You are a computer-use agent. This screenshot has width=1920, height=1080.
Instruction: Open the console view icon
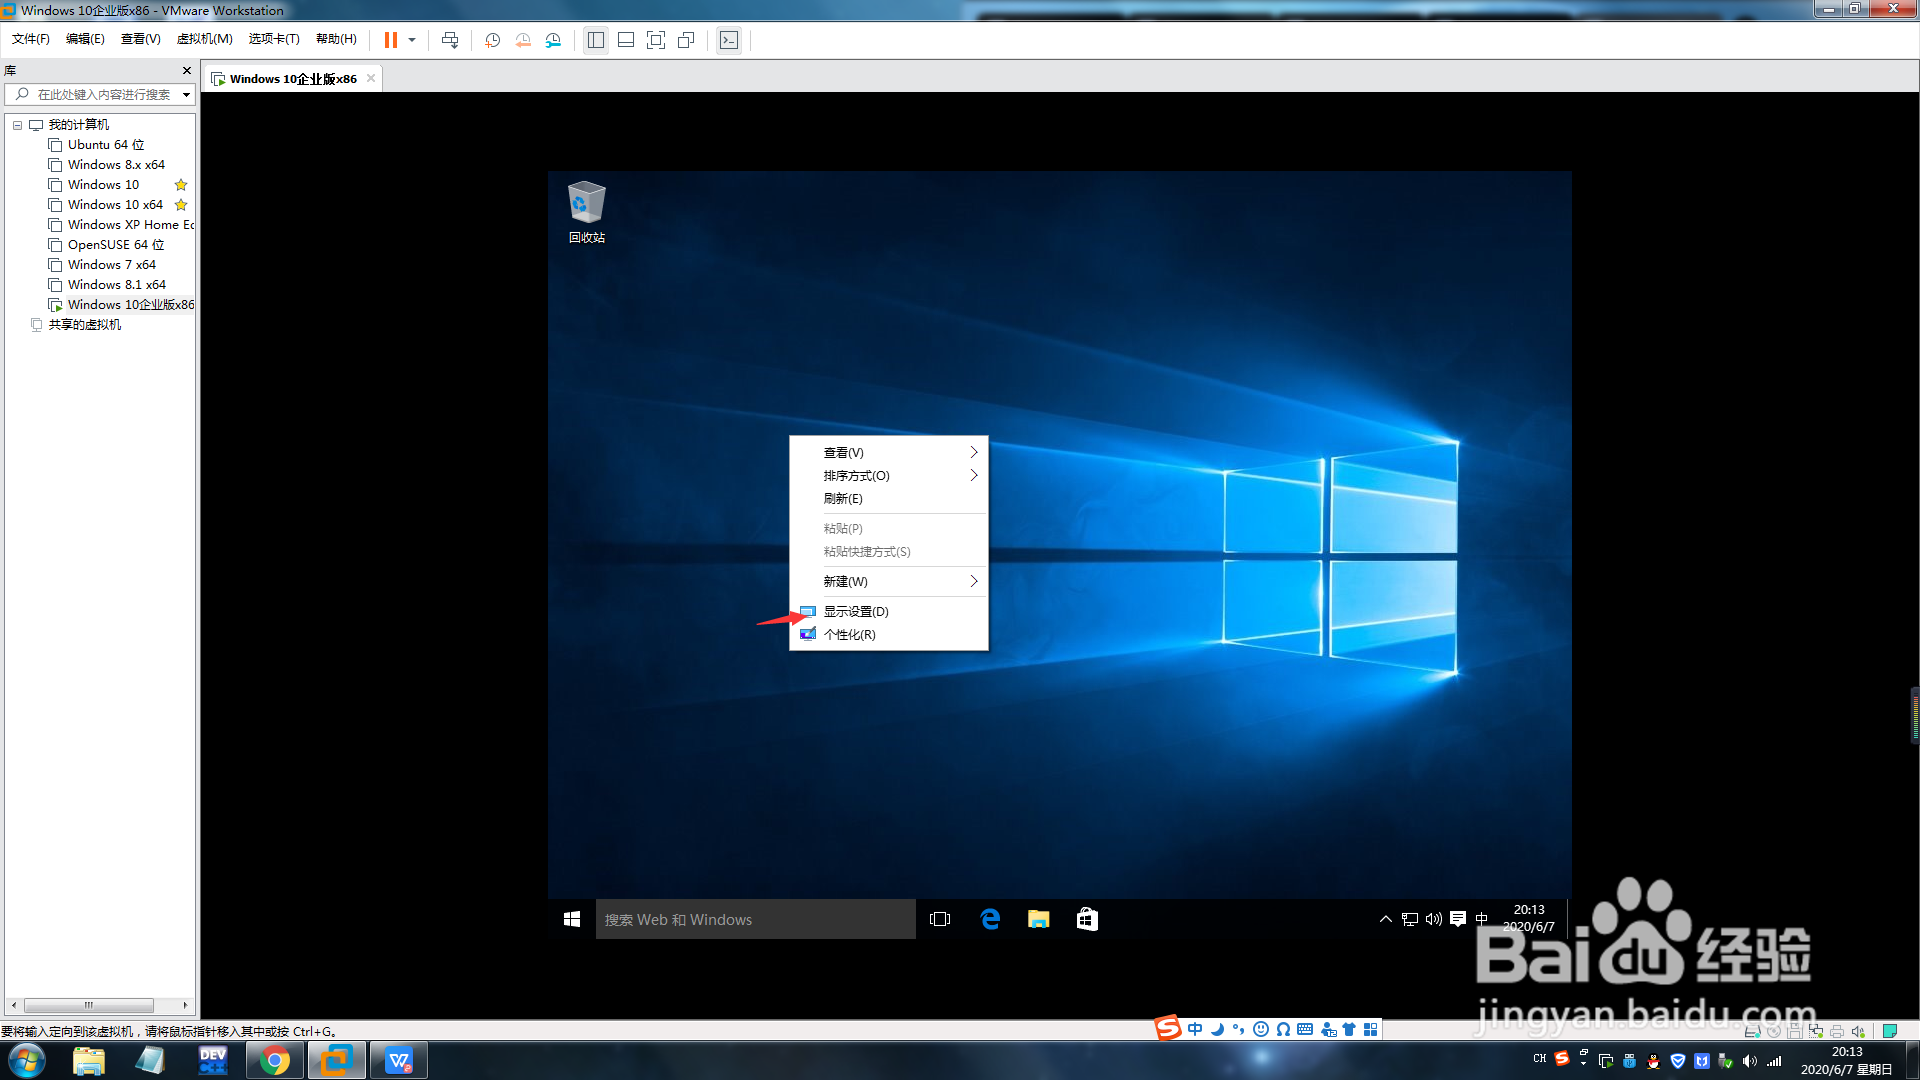pyautogui.click(x=729, y=40)
